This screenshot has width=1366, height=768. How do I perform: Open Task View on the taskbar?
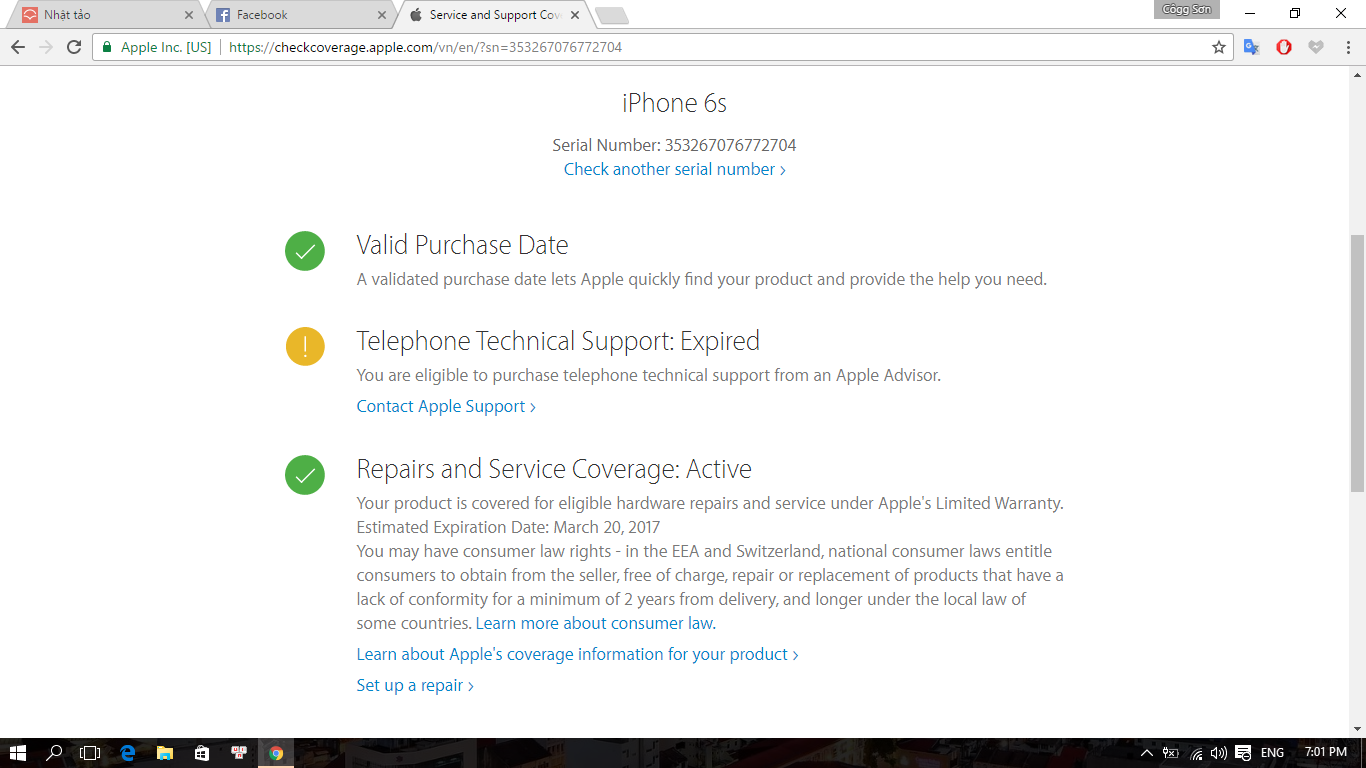click(90, 753)
